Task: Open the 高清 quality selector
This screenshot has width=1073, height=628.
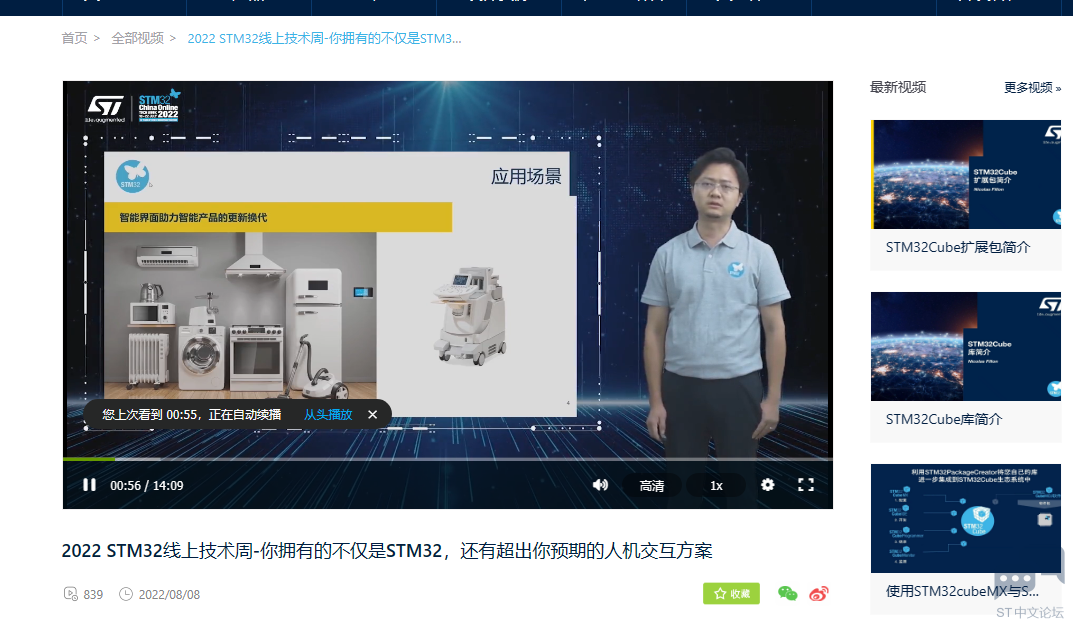Action: 651,486
